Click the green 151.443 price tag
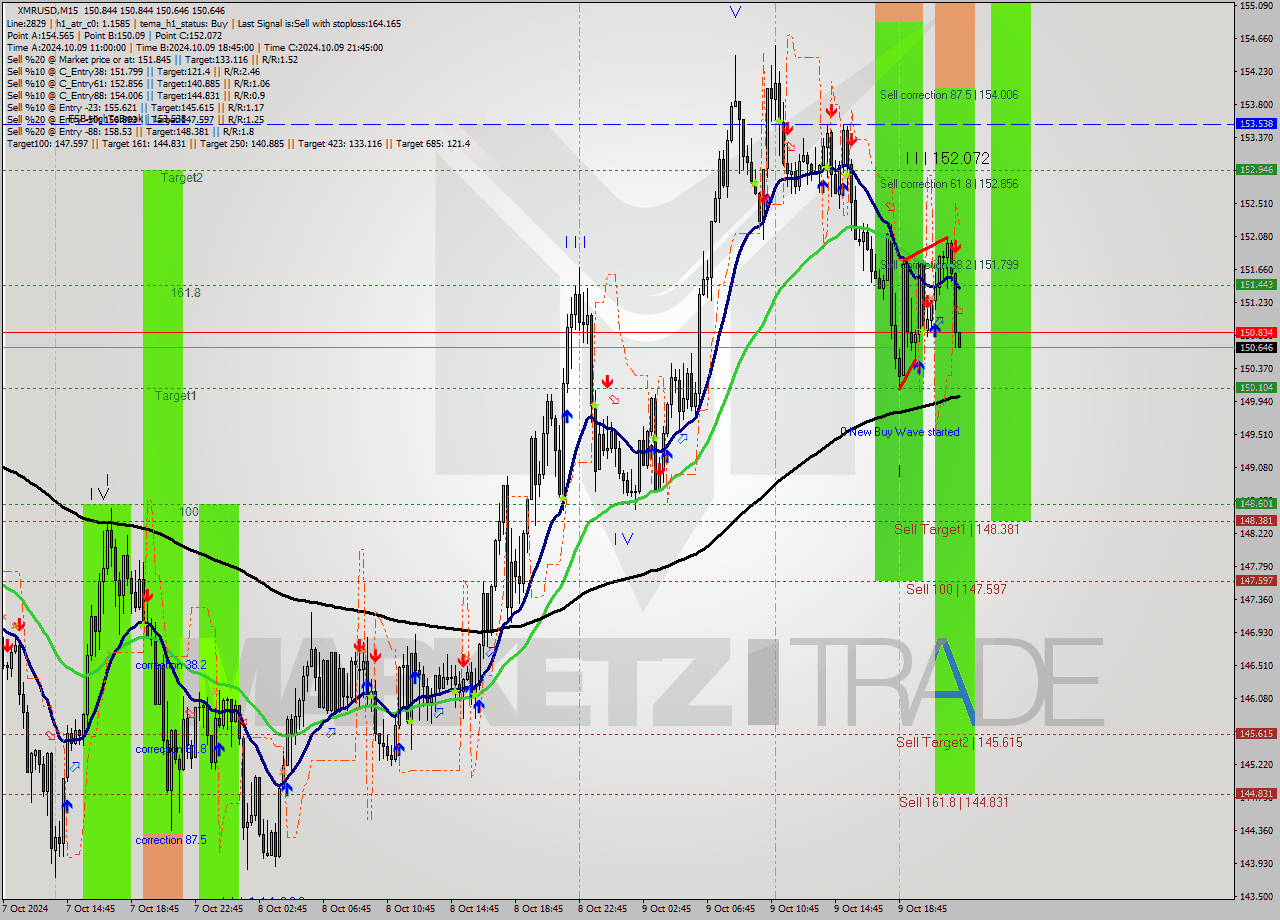 1256,285
